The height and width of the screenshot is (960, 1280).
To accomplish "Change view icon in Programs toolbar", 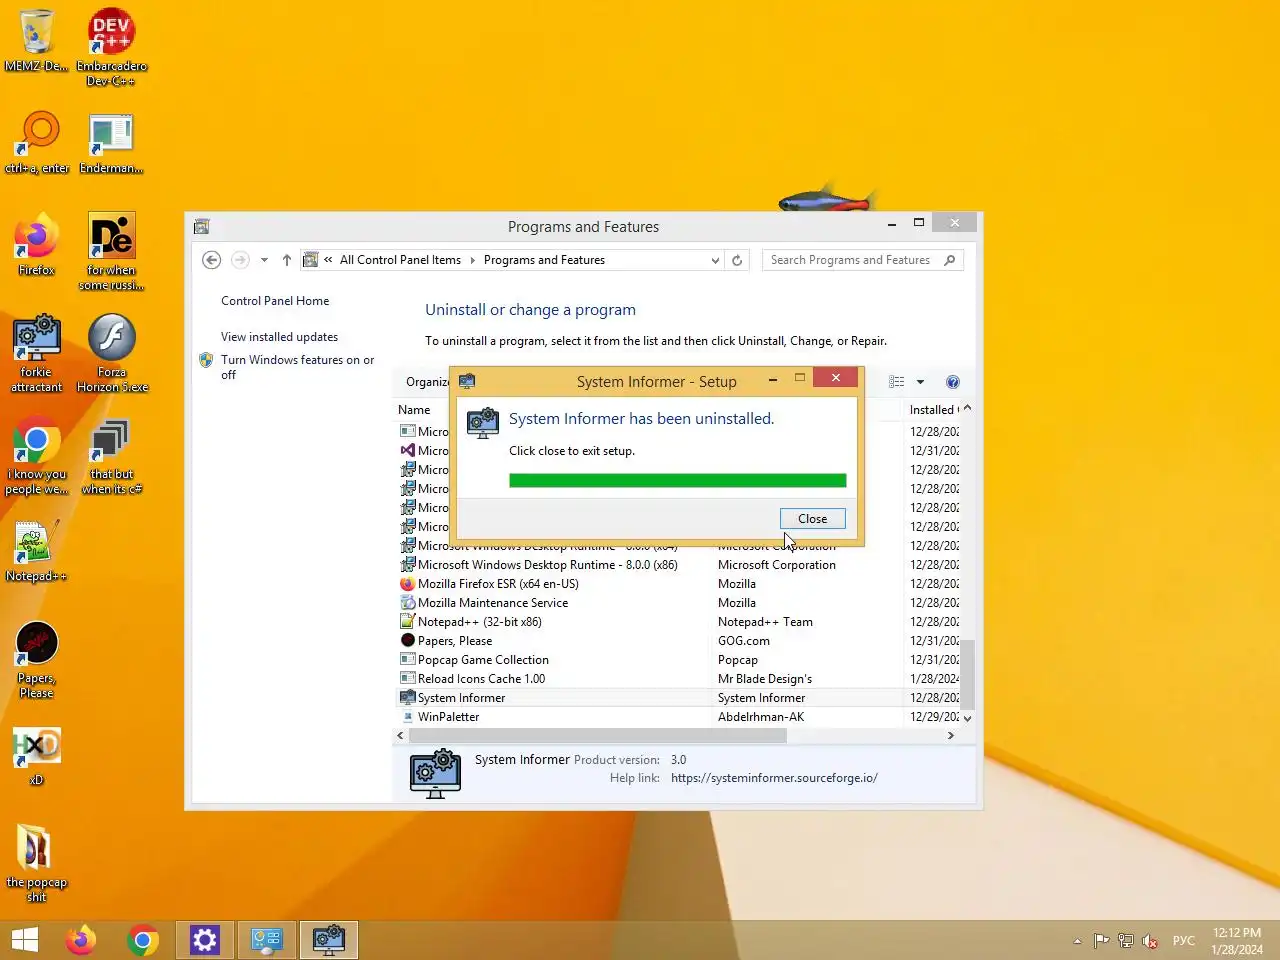I will 897,382.
